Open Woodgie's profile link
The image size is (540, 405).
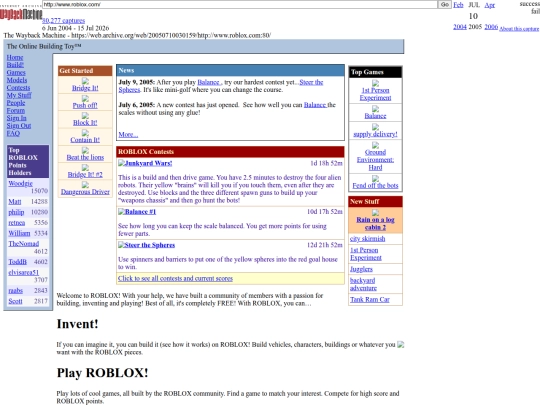pyautogui.click(x=20, y=184)
